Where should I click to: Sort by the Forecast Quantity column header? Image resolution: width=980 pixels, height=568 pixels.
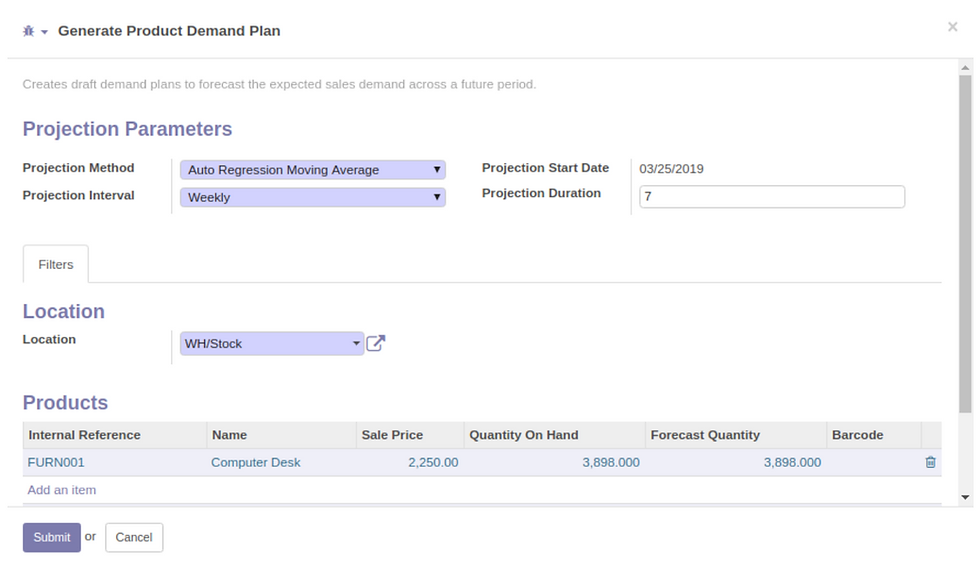(705, 435)
